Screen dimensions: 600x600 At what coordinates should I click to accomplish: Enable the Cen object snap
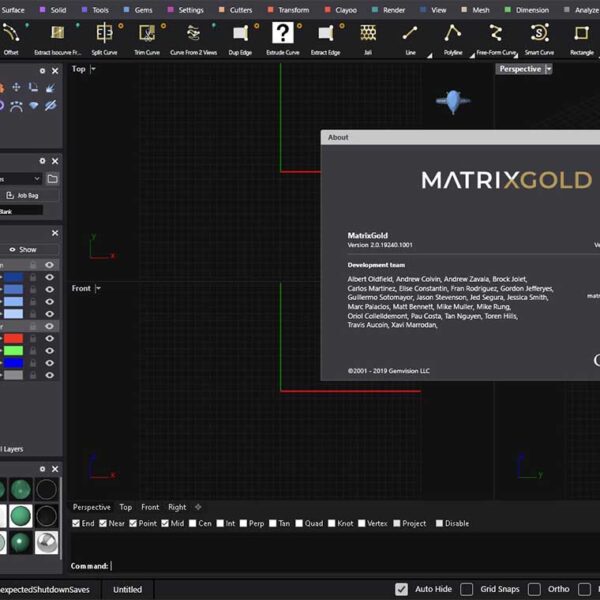point(192,523)
